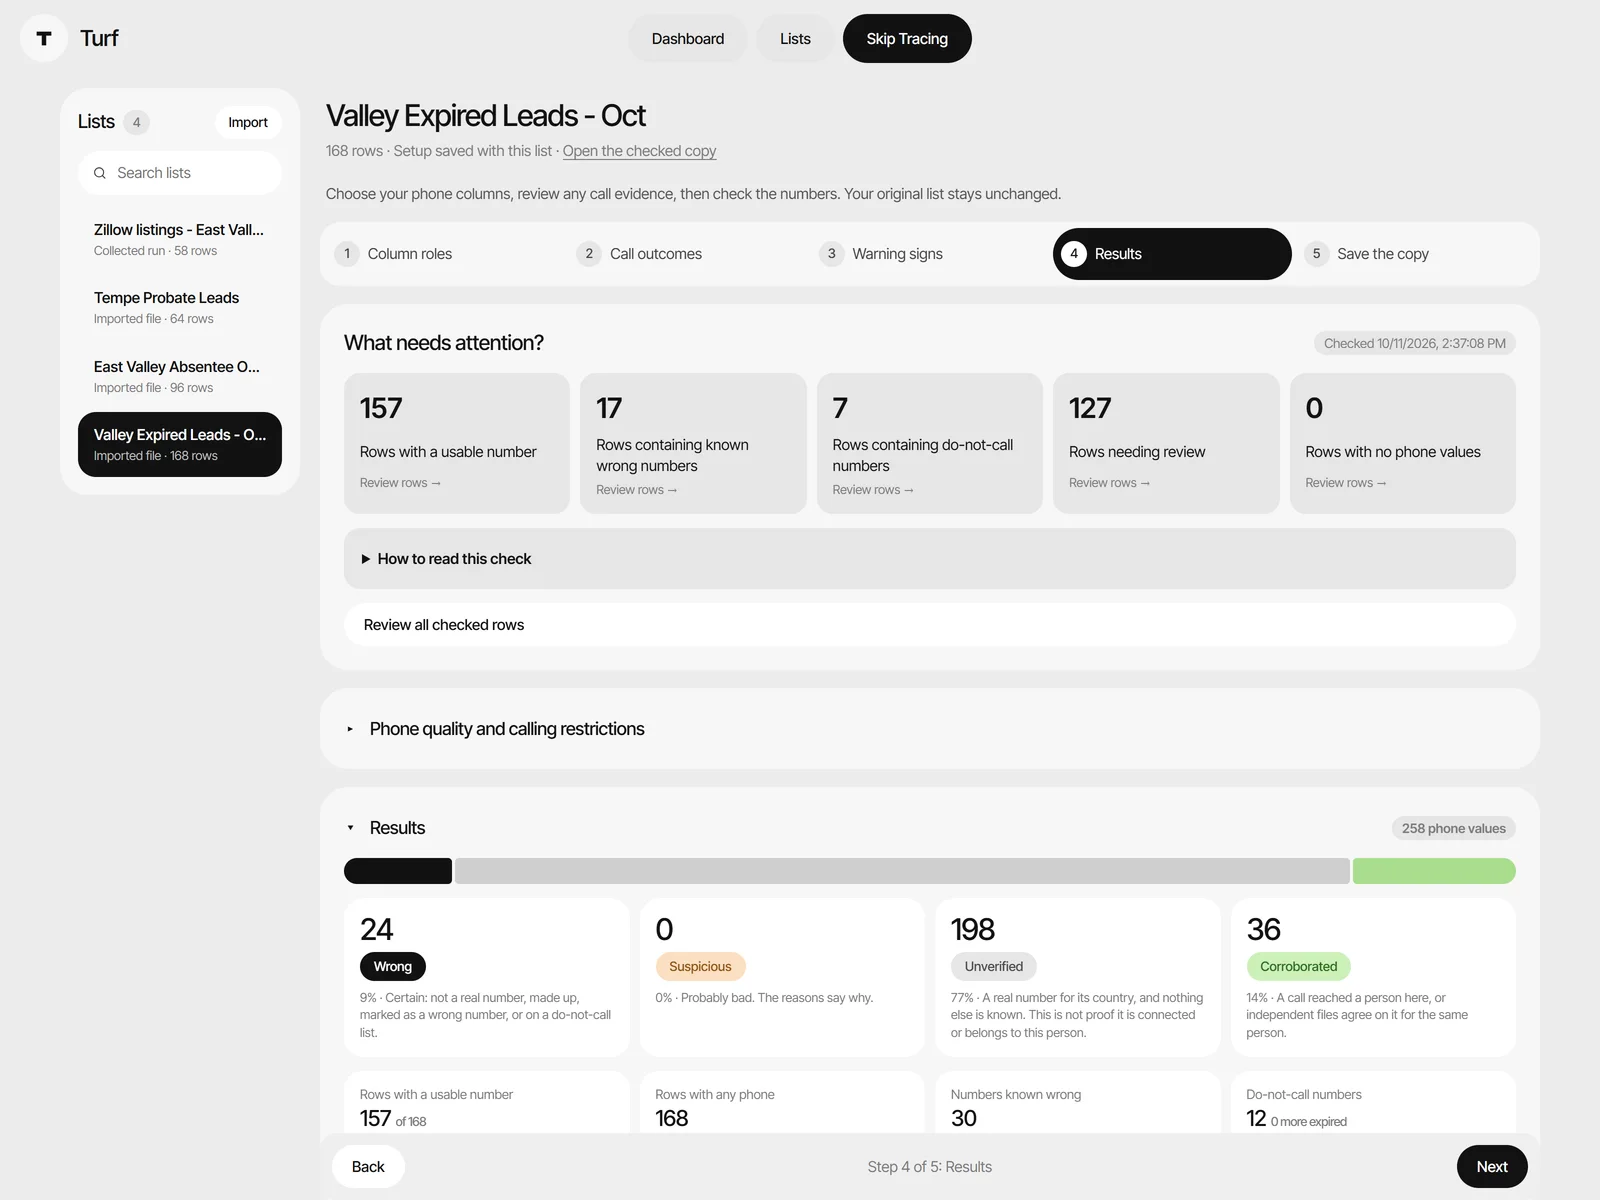The height and width of the screenshot is (1200, 1600).
Task: Click Review all checked rows
Action: tap(930, 625)
